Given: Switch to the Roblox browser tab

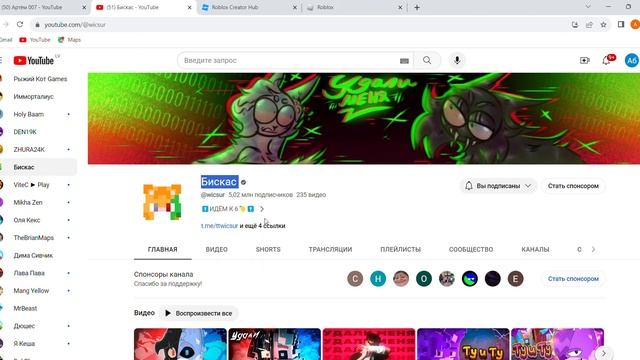Looking at the screenshot, I should point(353,7).
